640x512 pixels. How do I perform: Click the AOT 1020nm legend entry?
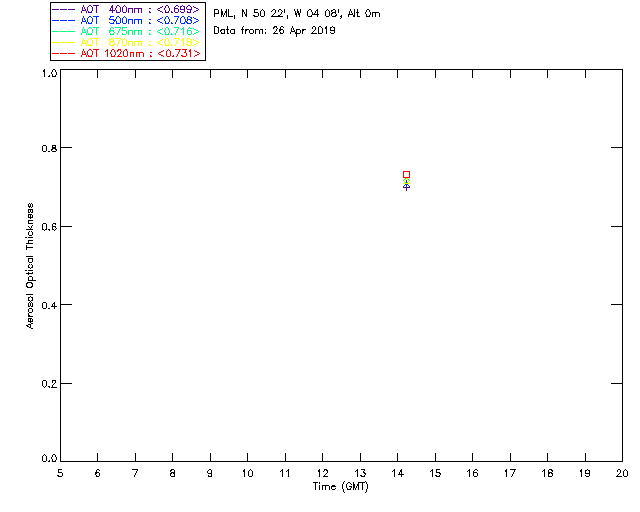click(126, 53)
